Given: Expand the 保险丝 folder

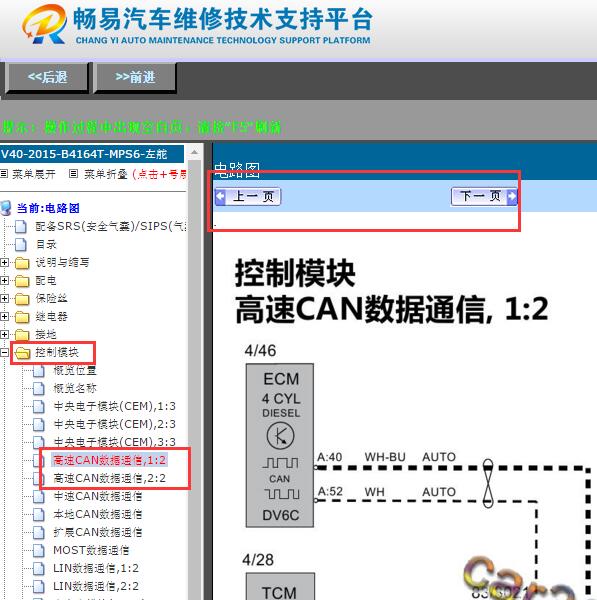Looking at the screenshot, I should click(4, 298).
